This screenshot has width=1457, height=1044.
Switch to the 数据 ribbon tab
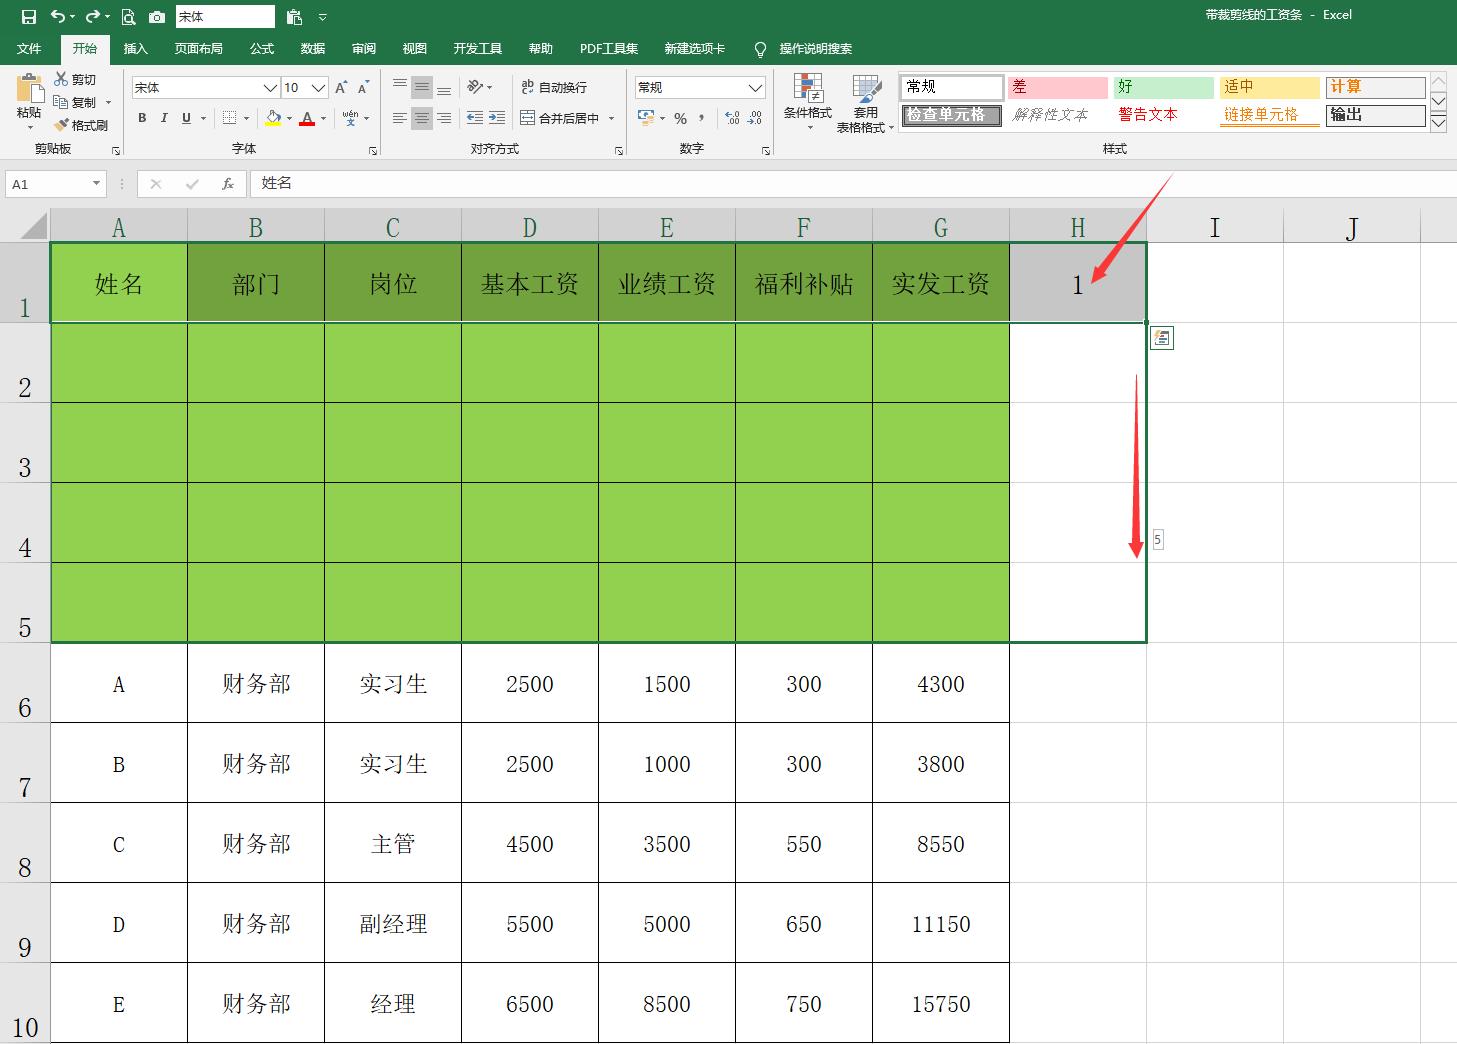point(312,48)
